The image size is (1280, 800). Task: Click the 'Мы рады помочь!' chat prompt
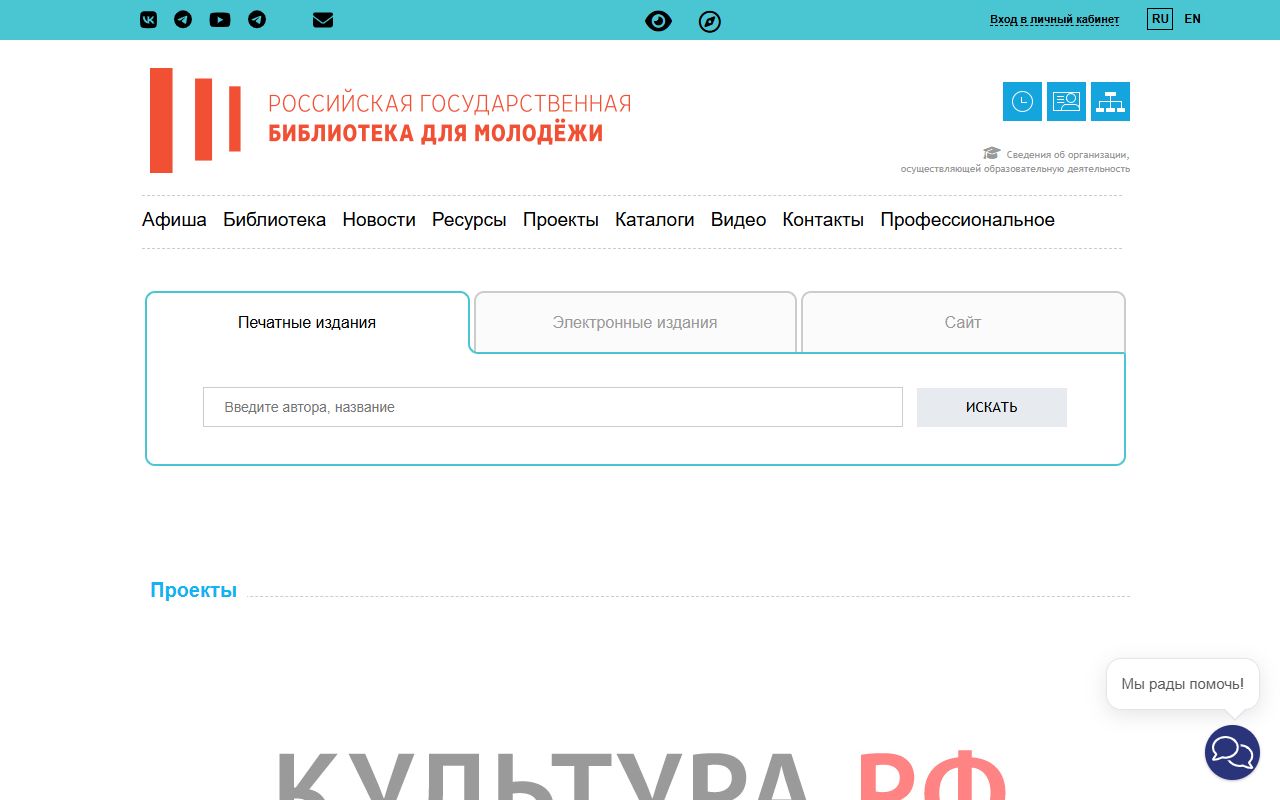coord(1183,684)
